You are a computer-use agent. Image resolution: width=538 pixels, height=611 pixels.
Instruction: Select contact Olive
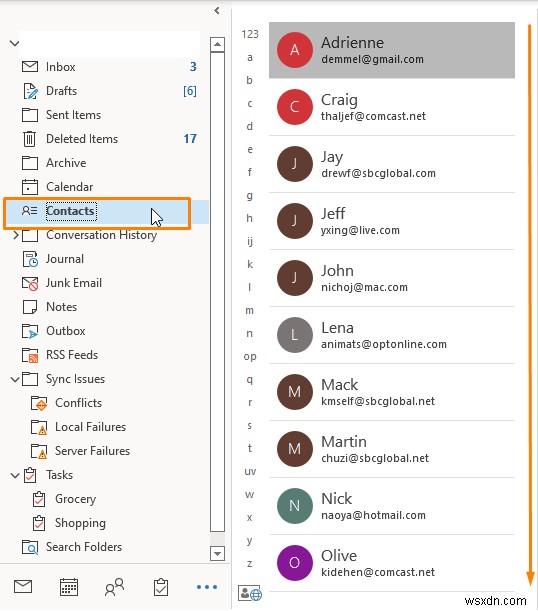(392, 563)
